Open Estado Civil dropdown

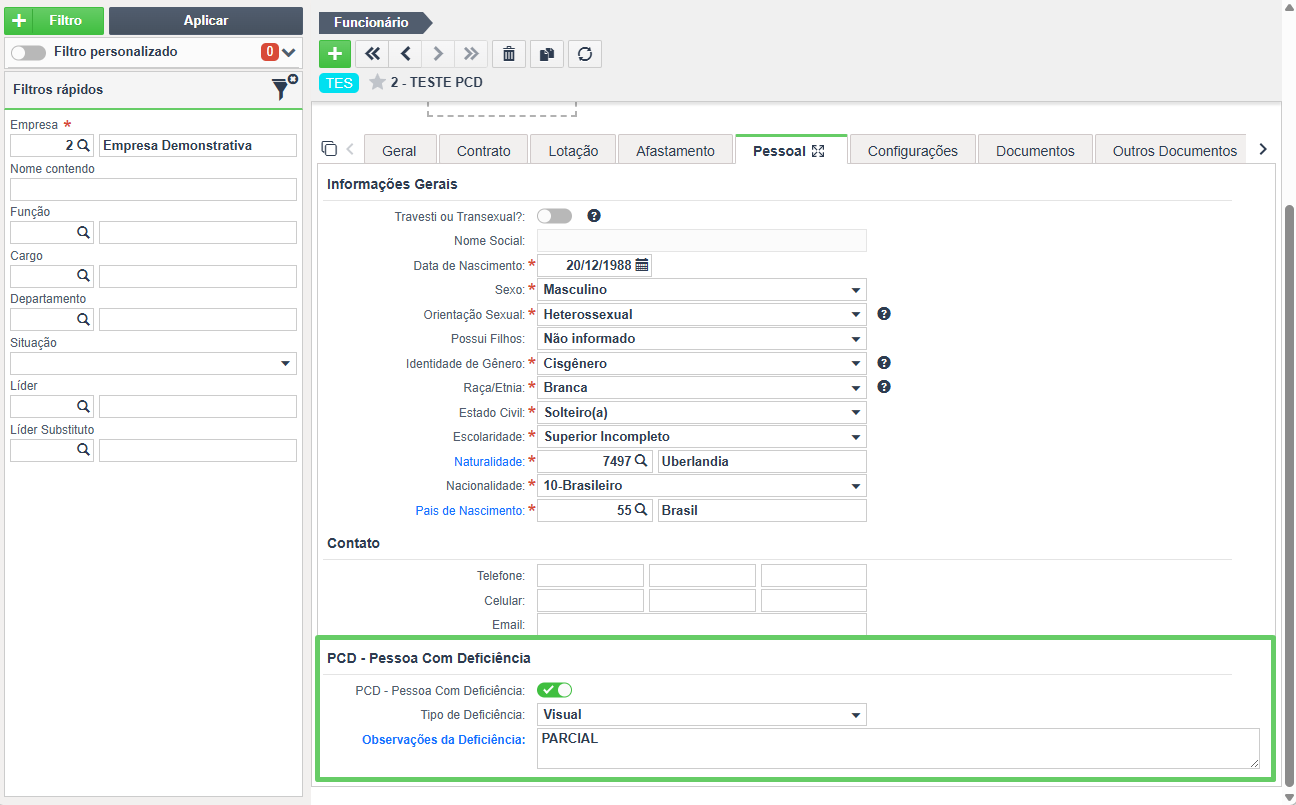pyautogui.click(x=702, y=412)
